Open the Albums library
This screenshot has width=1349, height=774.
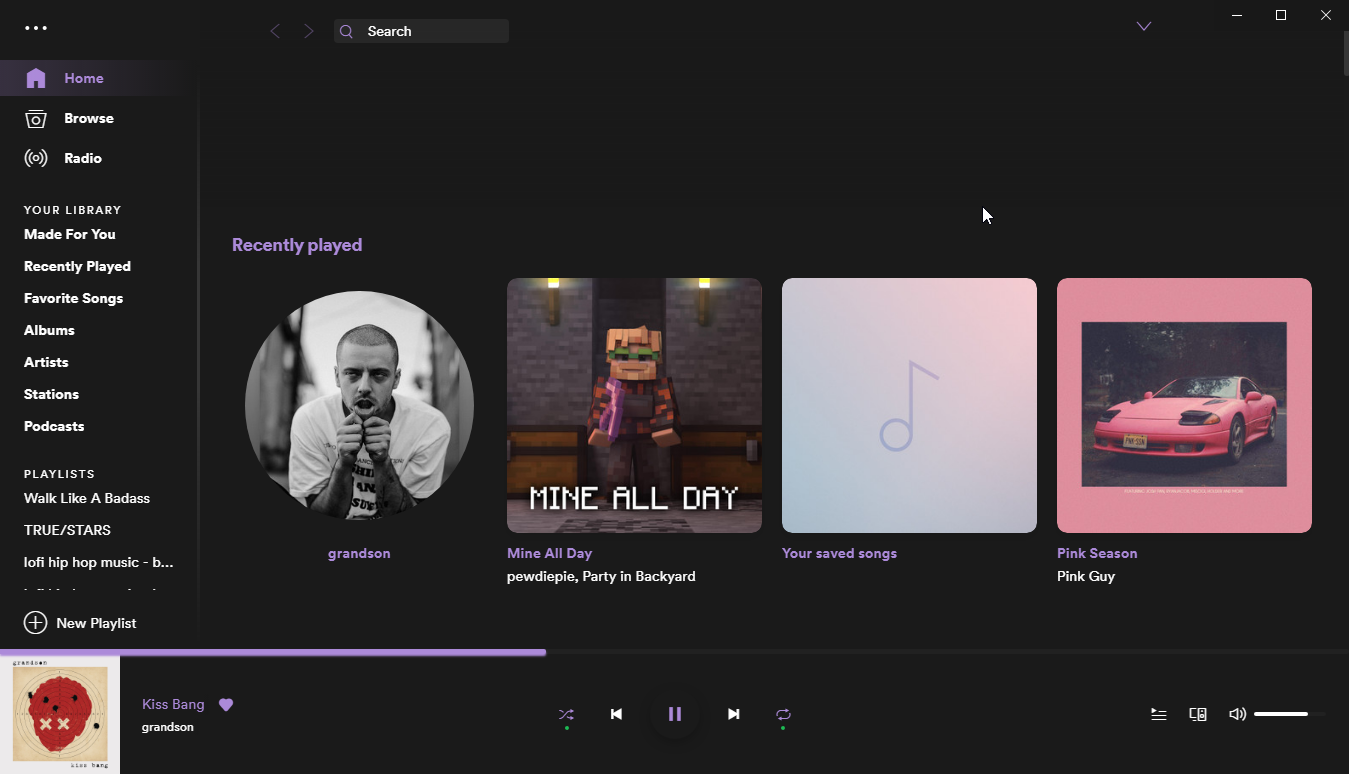[x=49, y=330]
